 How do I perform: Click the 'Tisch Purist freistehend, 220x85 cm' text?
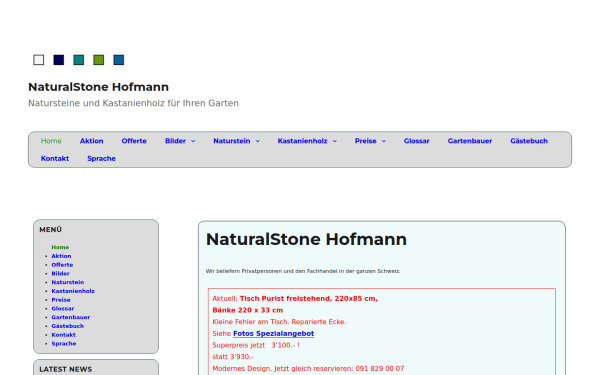click(308, 299)
